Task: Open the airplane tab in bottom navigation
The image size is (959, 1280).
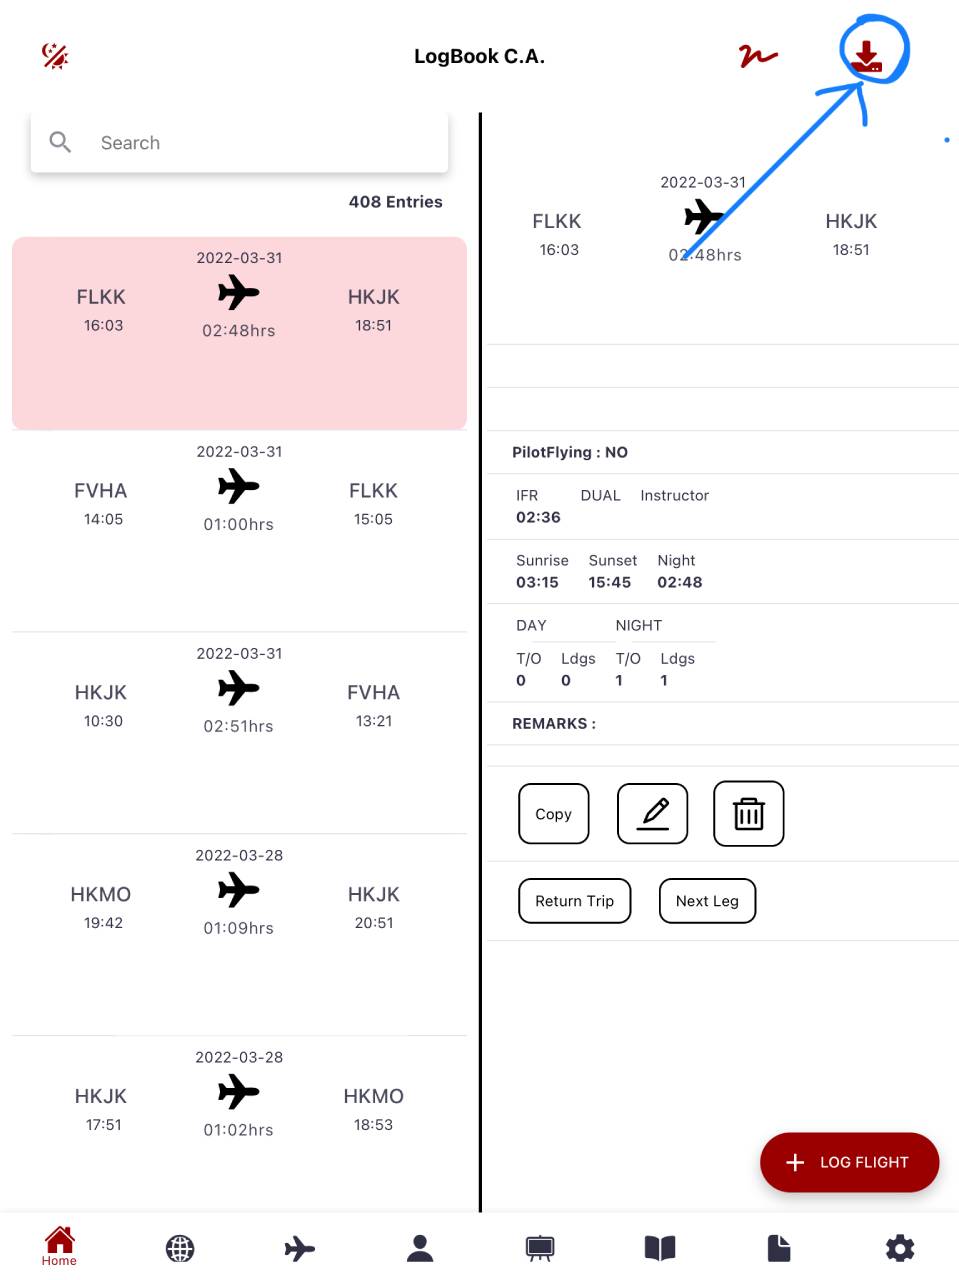Action: [x=300, y=1248]
